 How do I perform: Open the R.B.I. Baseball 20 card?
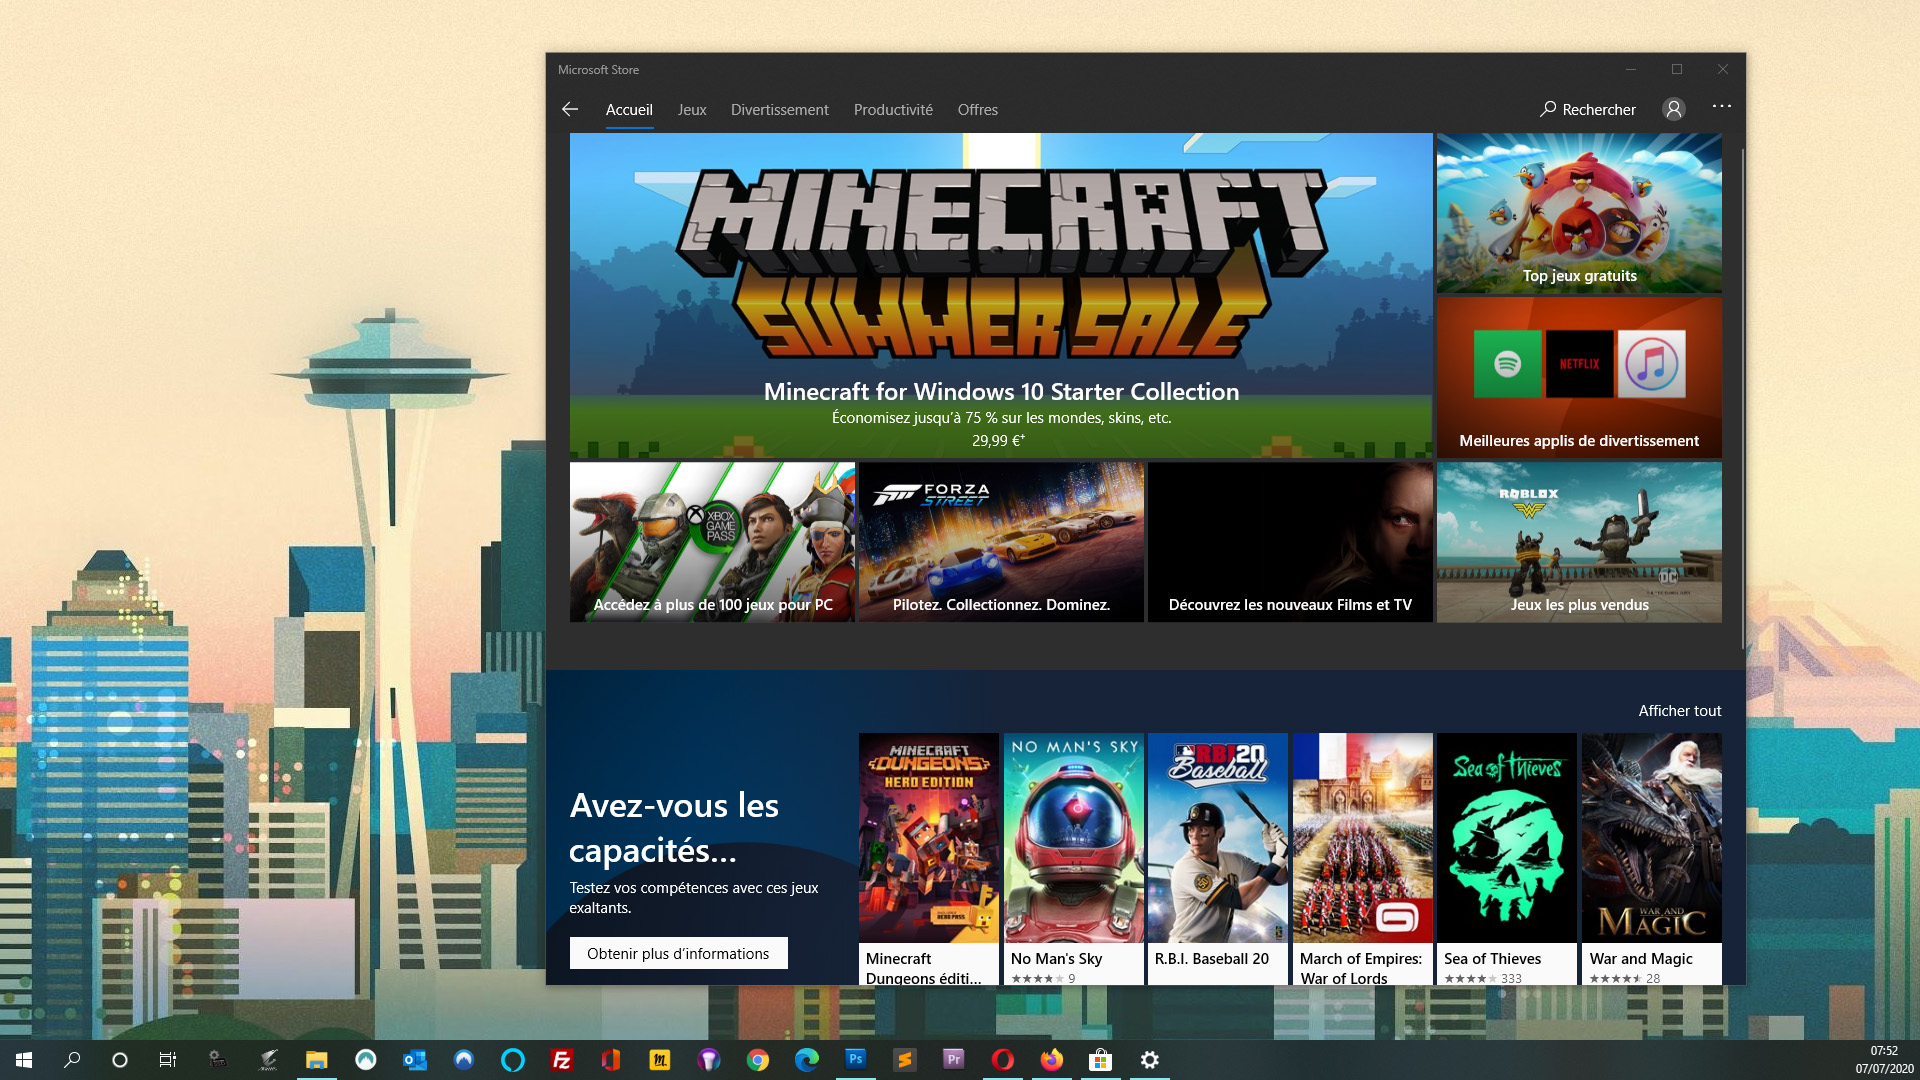(x=1217, y=859)
